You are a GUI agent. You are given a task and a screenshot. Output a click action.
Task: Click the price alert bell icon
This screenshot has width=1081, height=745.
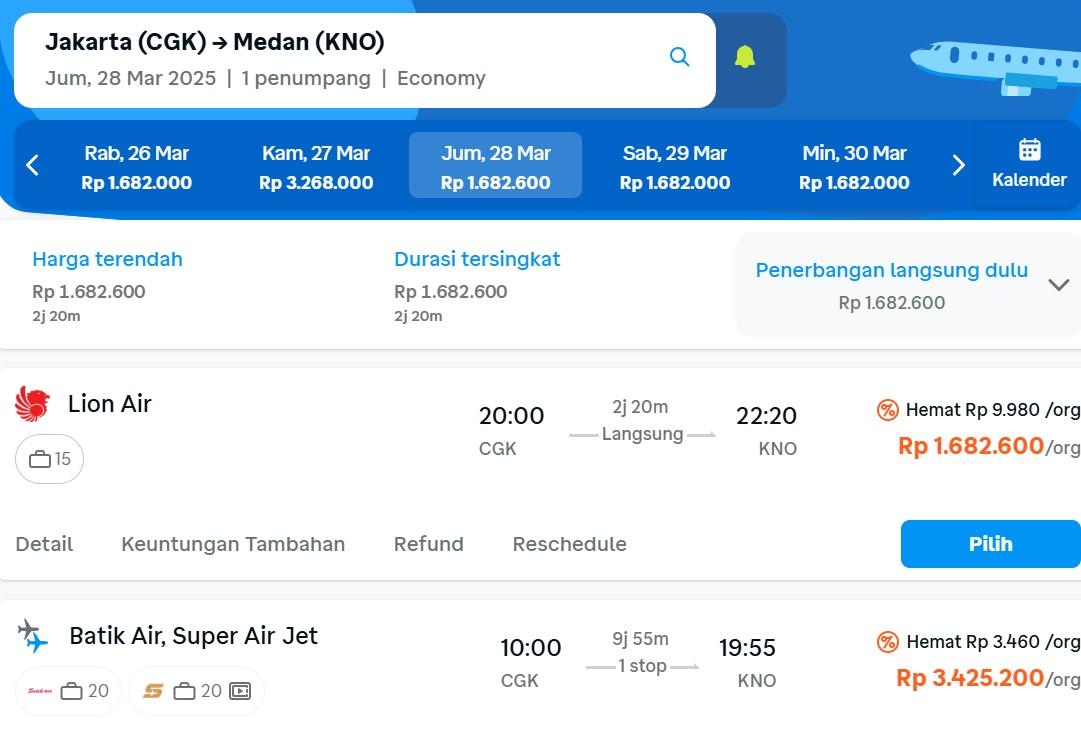[745, 57]
